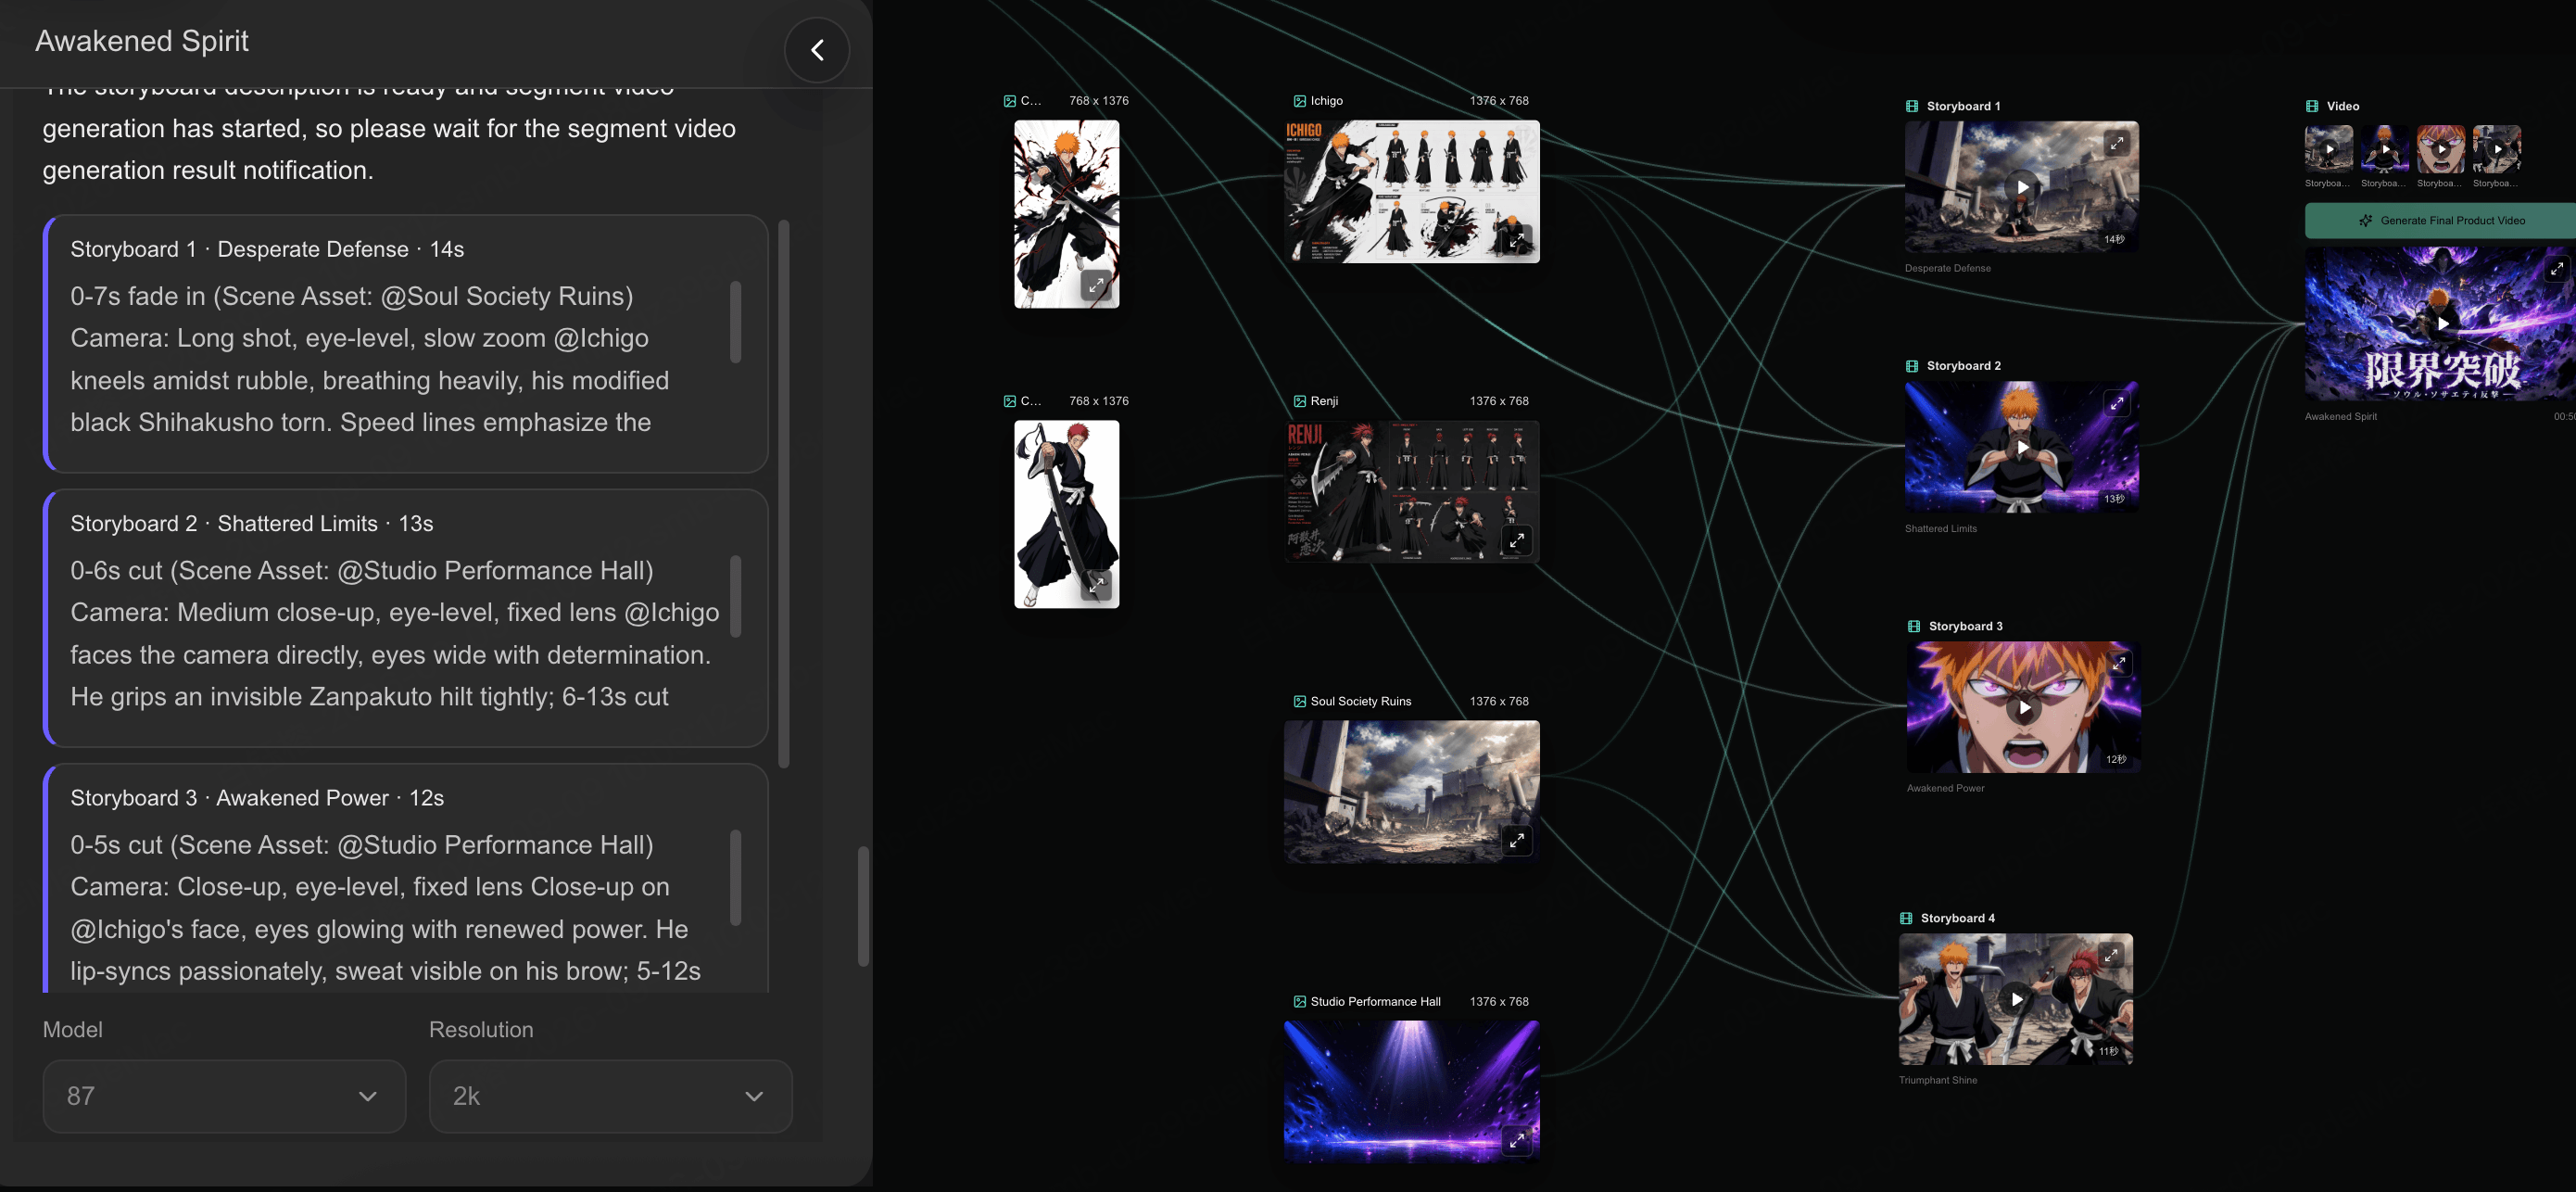Click the Desperate Defense caption
The height and width of the screenshot is (1192, 2576).
coord(1947,268)
